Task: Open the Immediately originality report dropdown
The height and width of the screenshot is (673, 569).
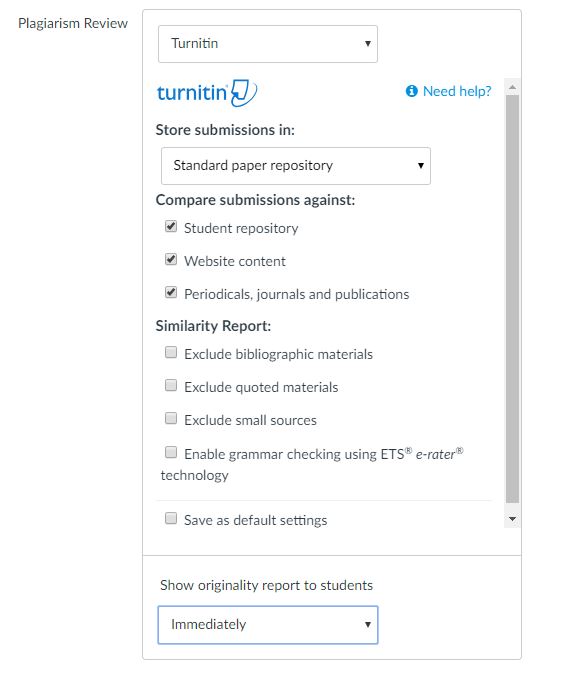Action: pyautogui.click(x=268, y=625)
